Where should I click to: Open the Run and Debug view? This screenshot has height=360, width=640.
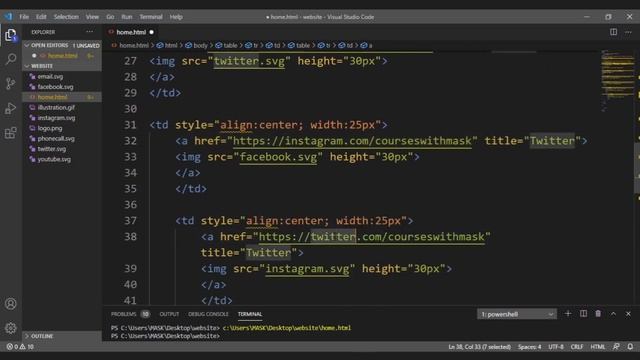tap(11, 108)
